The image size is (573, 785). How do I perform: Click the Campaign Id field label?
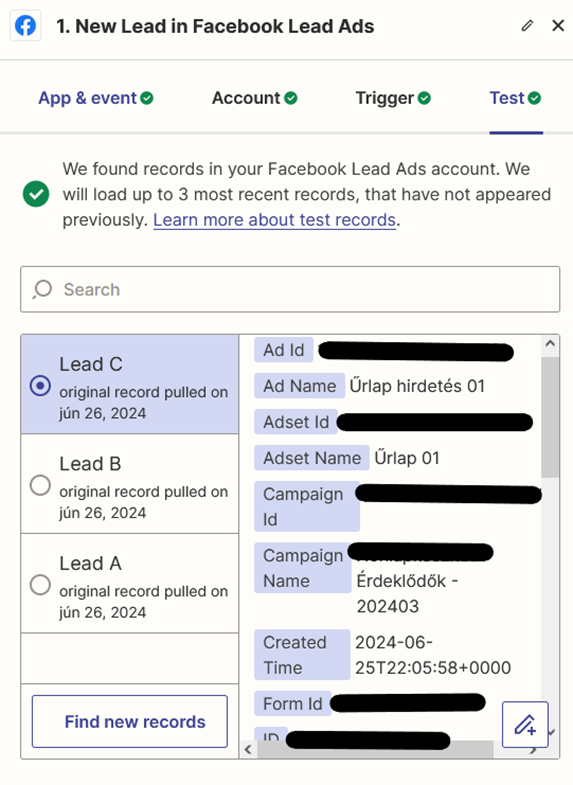point(307,507)
